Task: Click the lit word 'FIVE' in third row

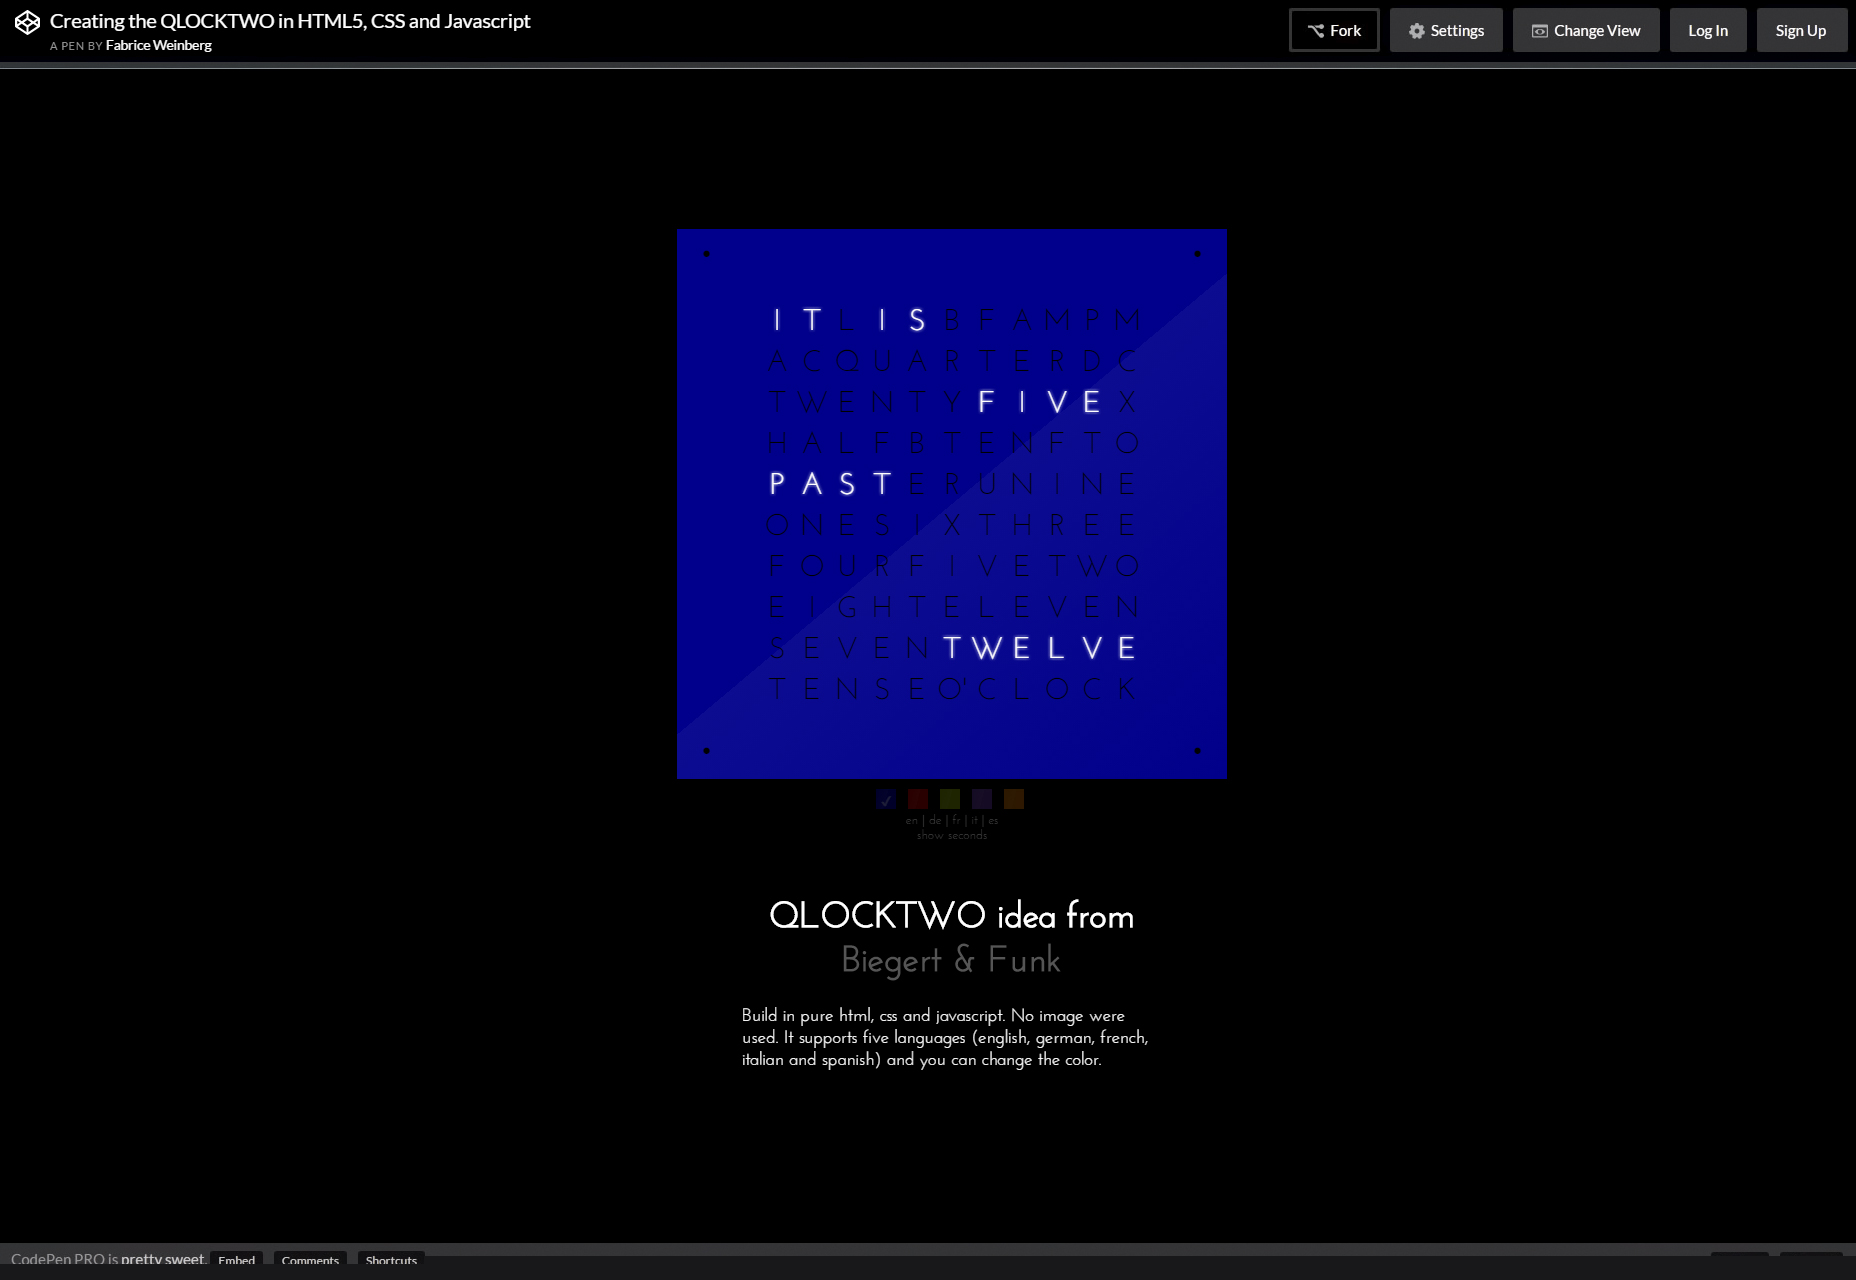Action: point(1040,402)
